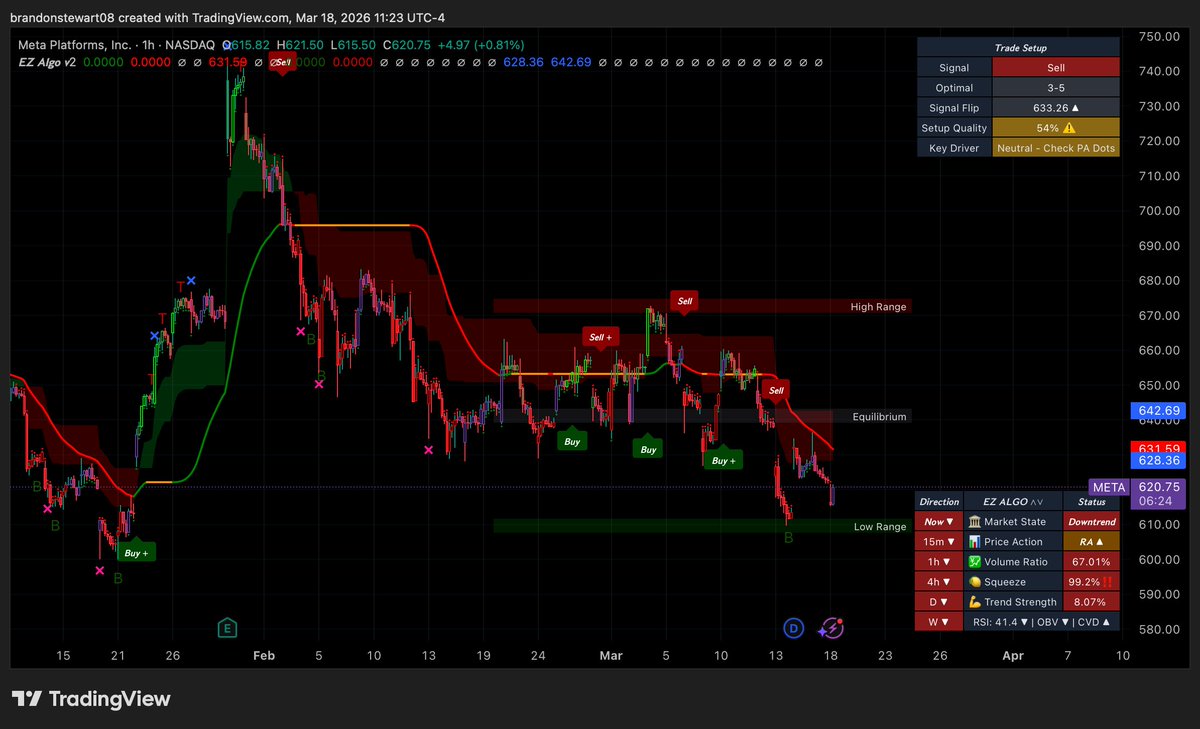The width and height of the screenshot is (1200, 729).
Task: Click the Optimal value '3-5'
Action: [1056, 88]
